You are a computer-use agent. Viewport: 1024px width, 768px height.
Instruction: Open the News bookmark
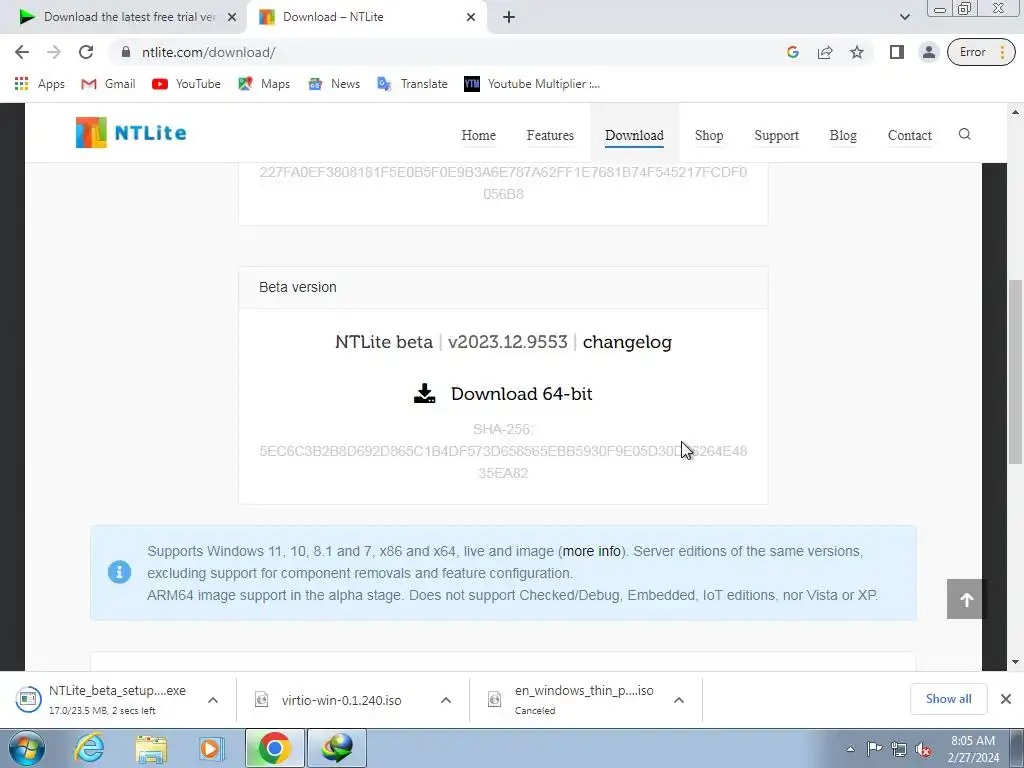click(334, 84)
